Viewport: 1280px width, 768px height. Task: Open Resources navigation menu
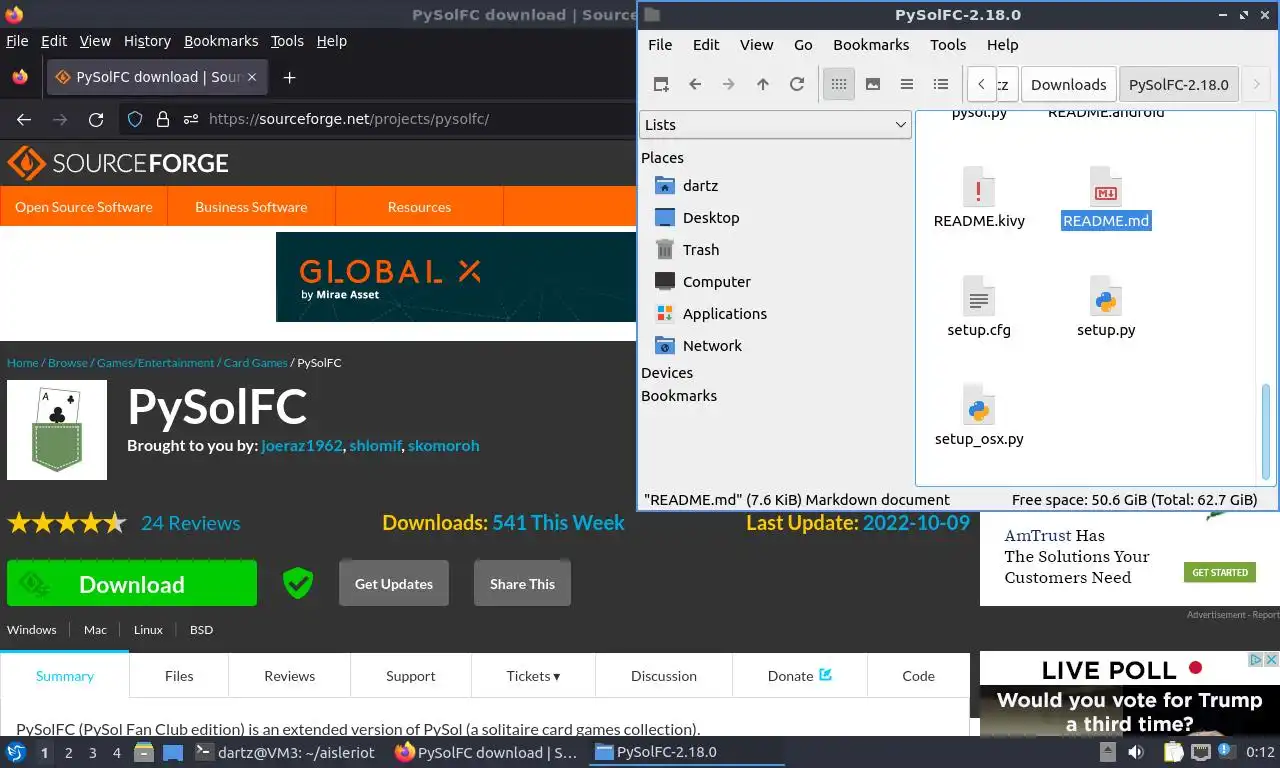click(419, 207)
